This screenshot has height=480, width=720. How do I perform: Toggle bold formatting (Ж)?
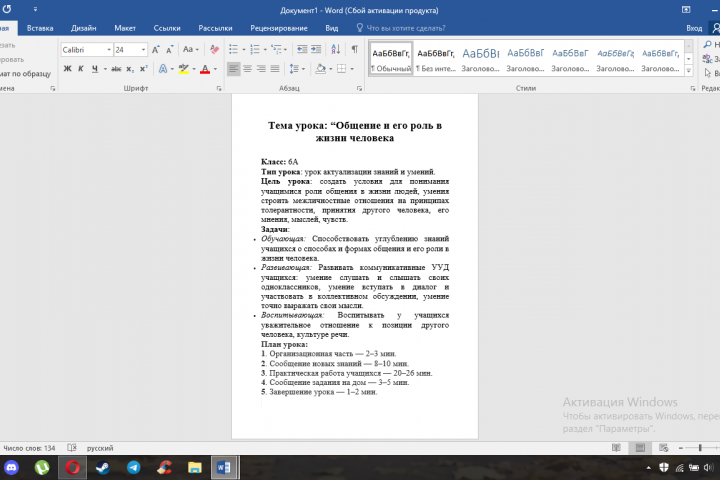coord(68,69)
